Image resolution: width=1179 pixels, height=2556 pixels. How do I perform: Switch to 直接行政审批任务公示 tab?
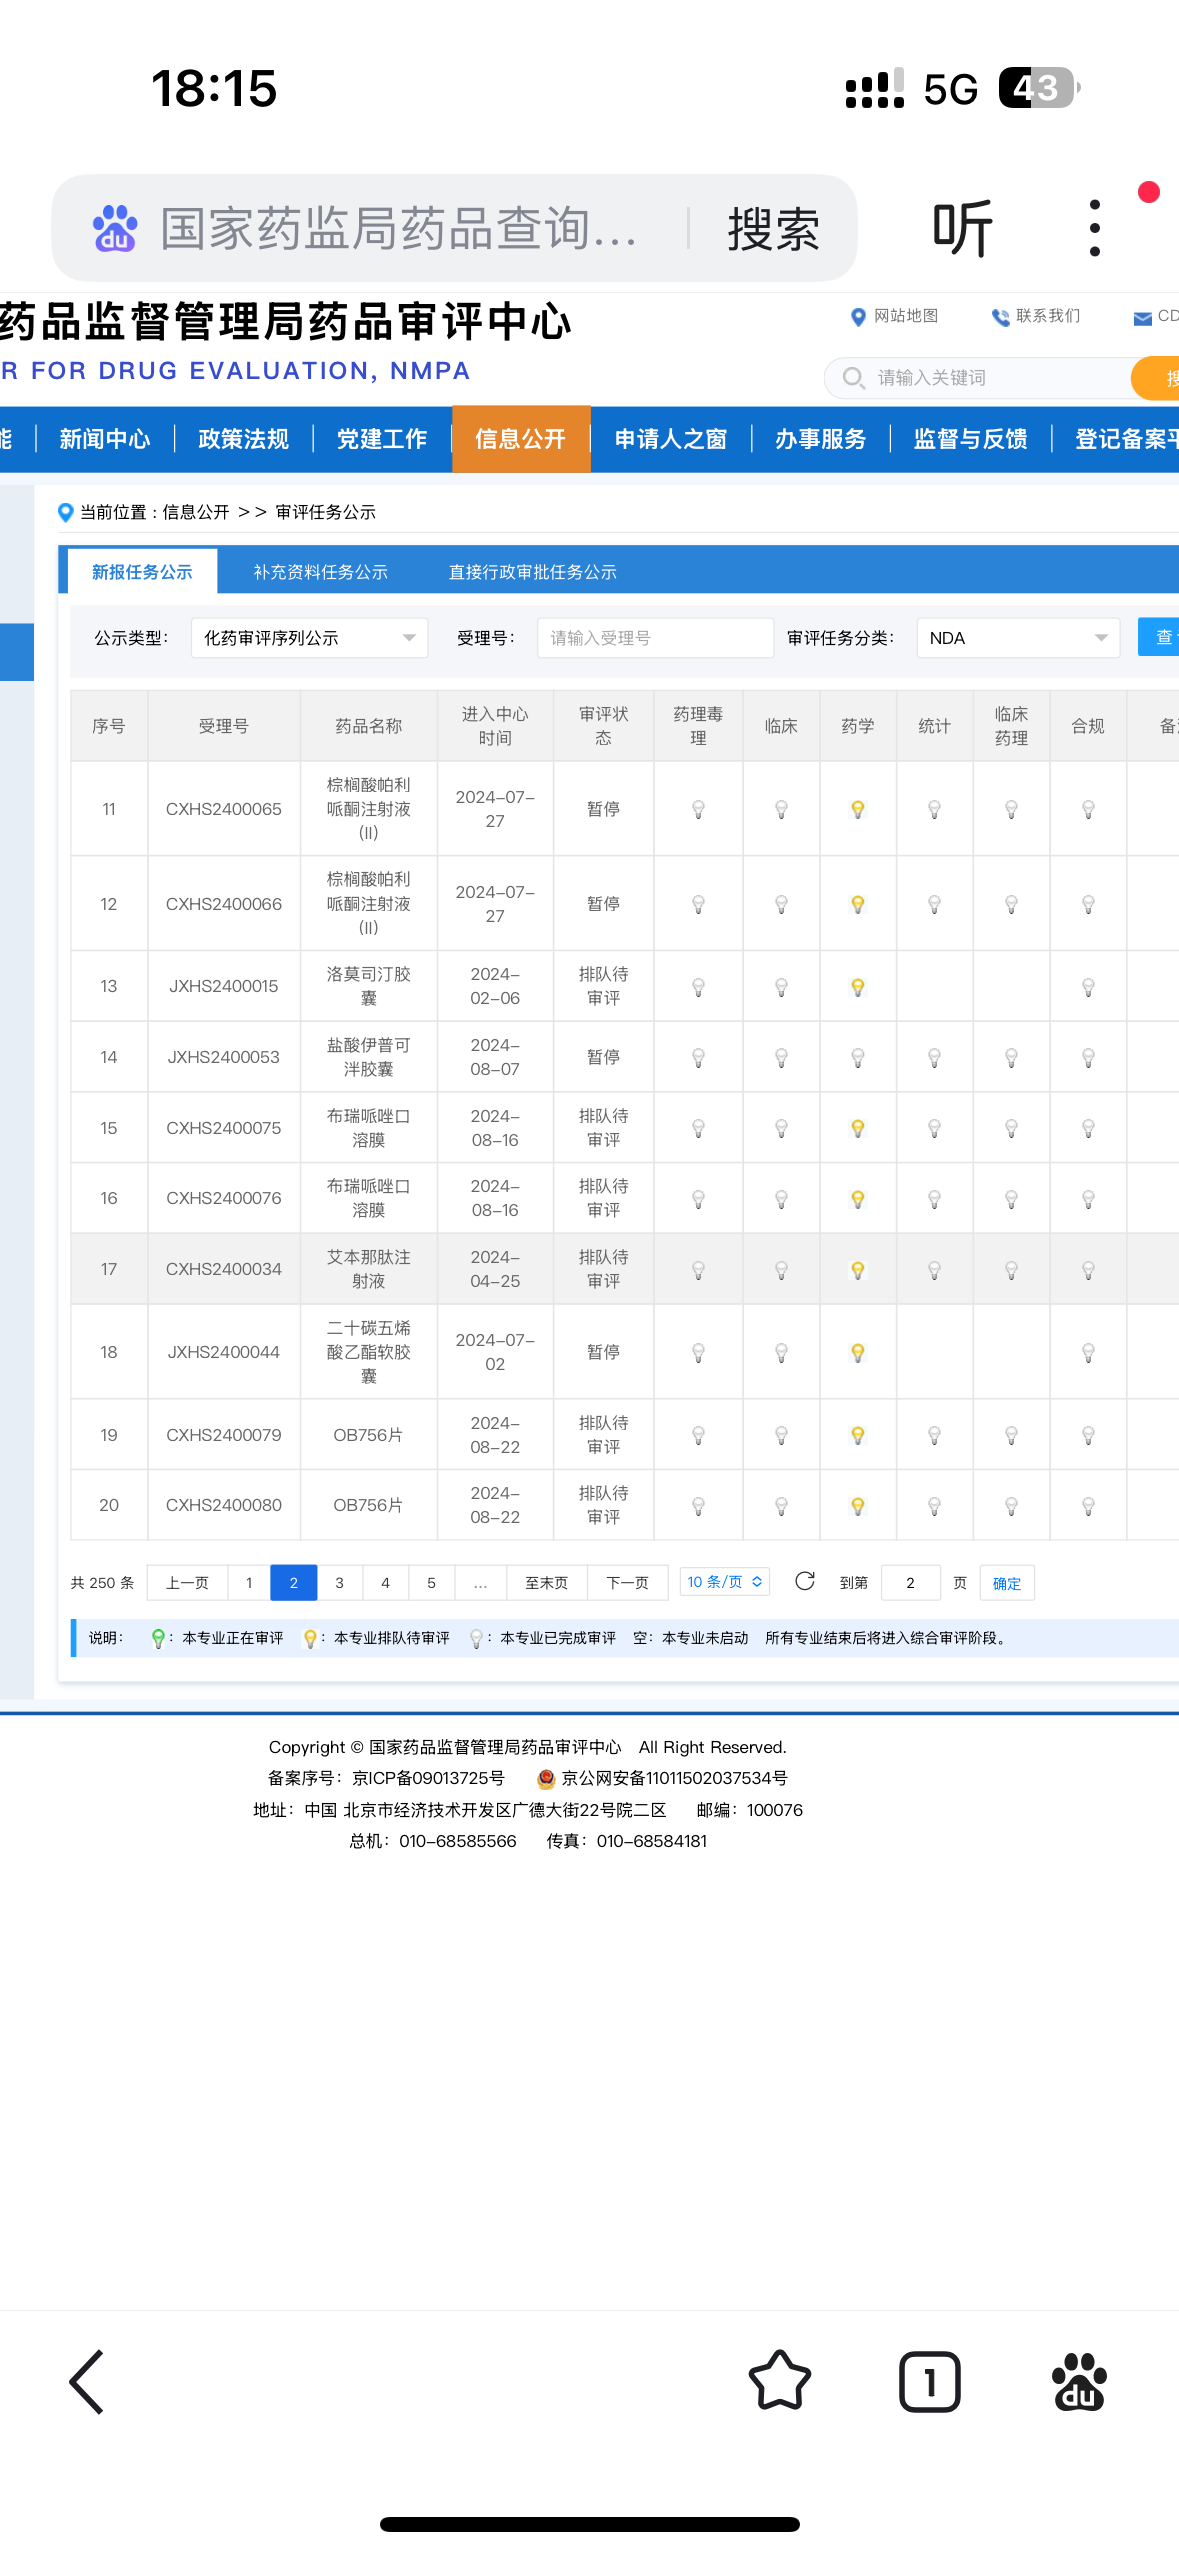tap(532, 572)
